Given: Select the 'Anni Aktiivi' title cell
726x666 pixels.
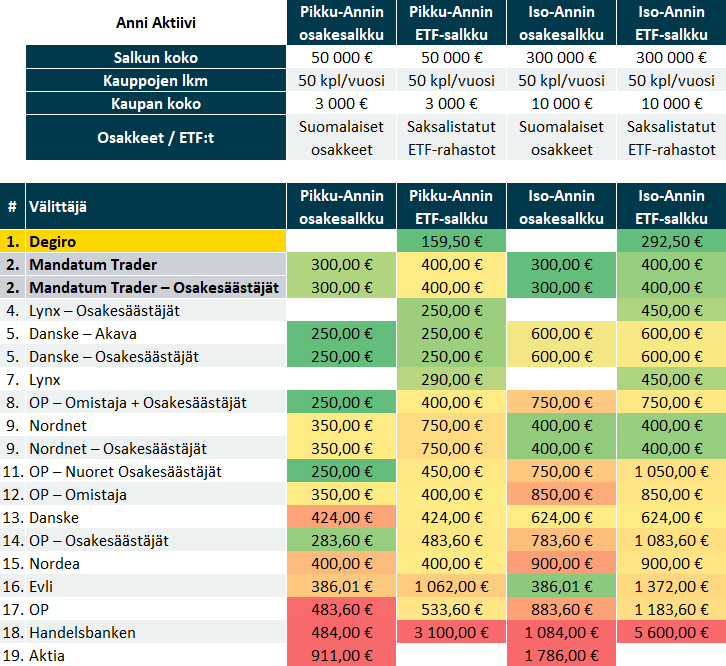Looking at the screenshot, I should click(x=156, y=22).
